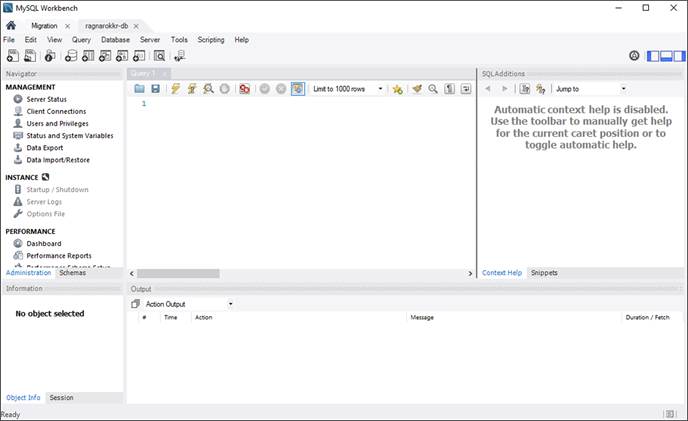The image size is (688, 421).
Task: Click the Execute query lightning bolt icon
Action: 175,89
